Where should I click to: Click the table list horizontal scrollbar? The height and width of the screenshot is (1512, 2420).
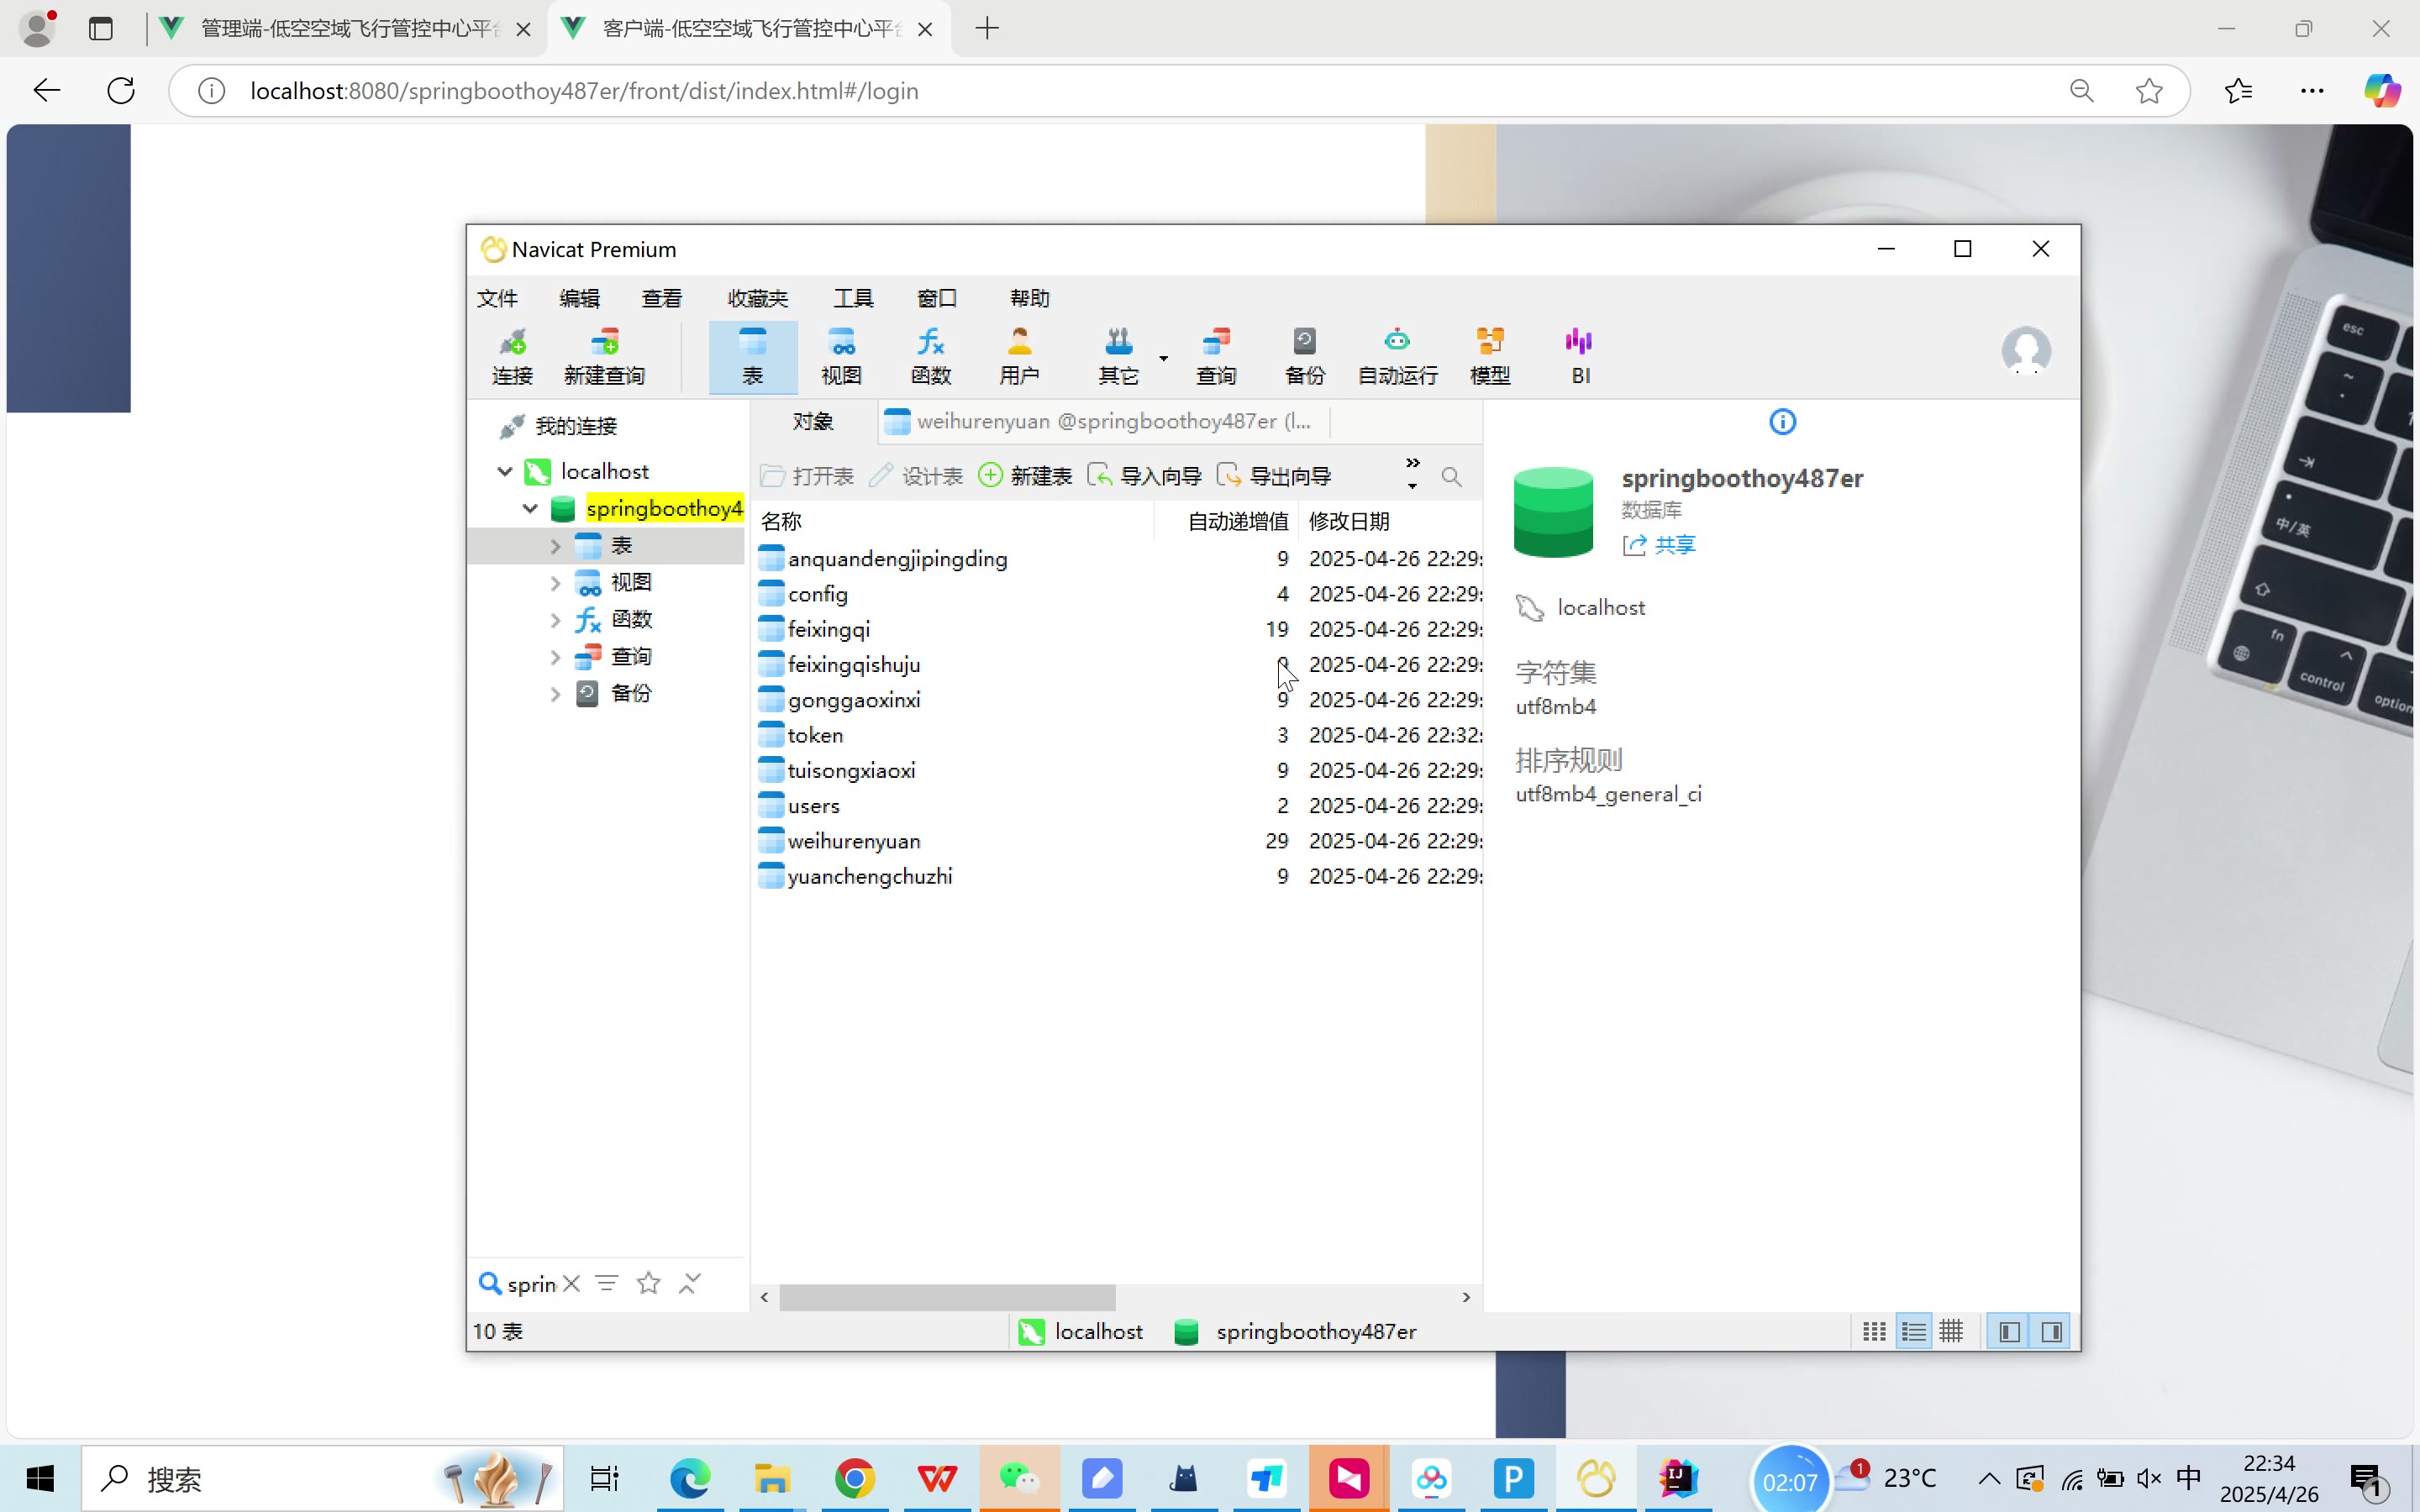[x=947, y=1297]
